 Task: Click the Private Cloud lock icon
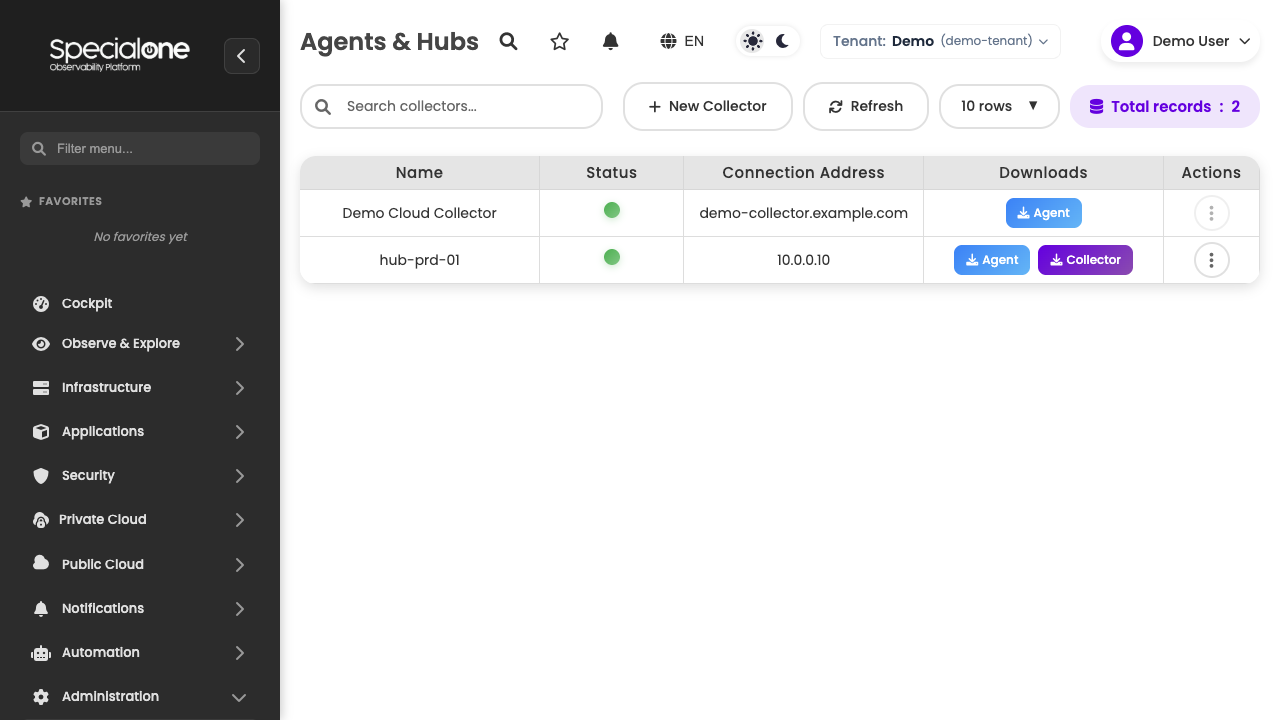[41, 520]
